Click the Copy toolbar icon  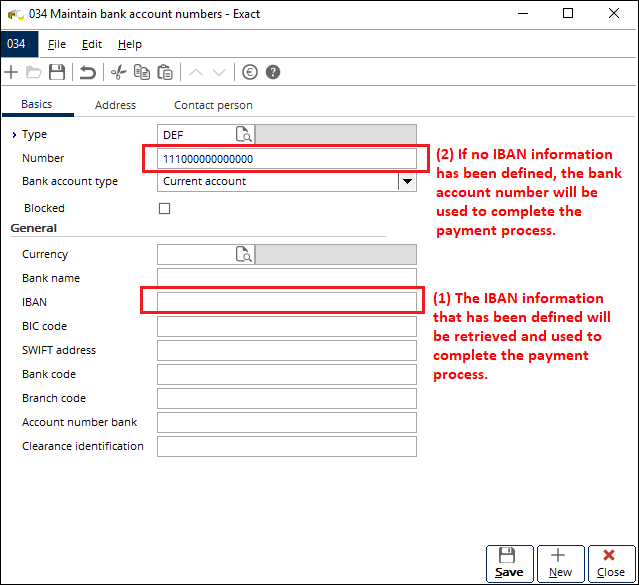point(142,72)
